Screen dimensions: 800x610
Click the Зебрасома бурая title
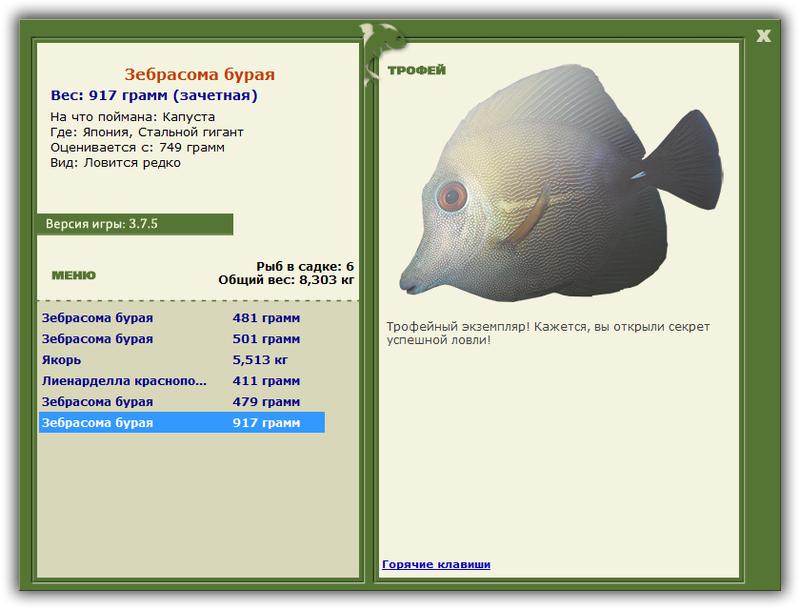point(199,74)
